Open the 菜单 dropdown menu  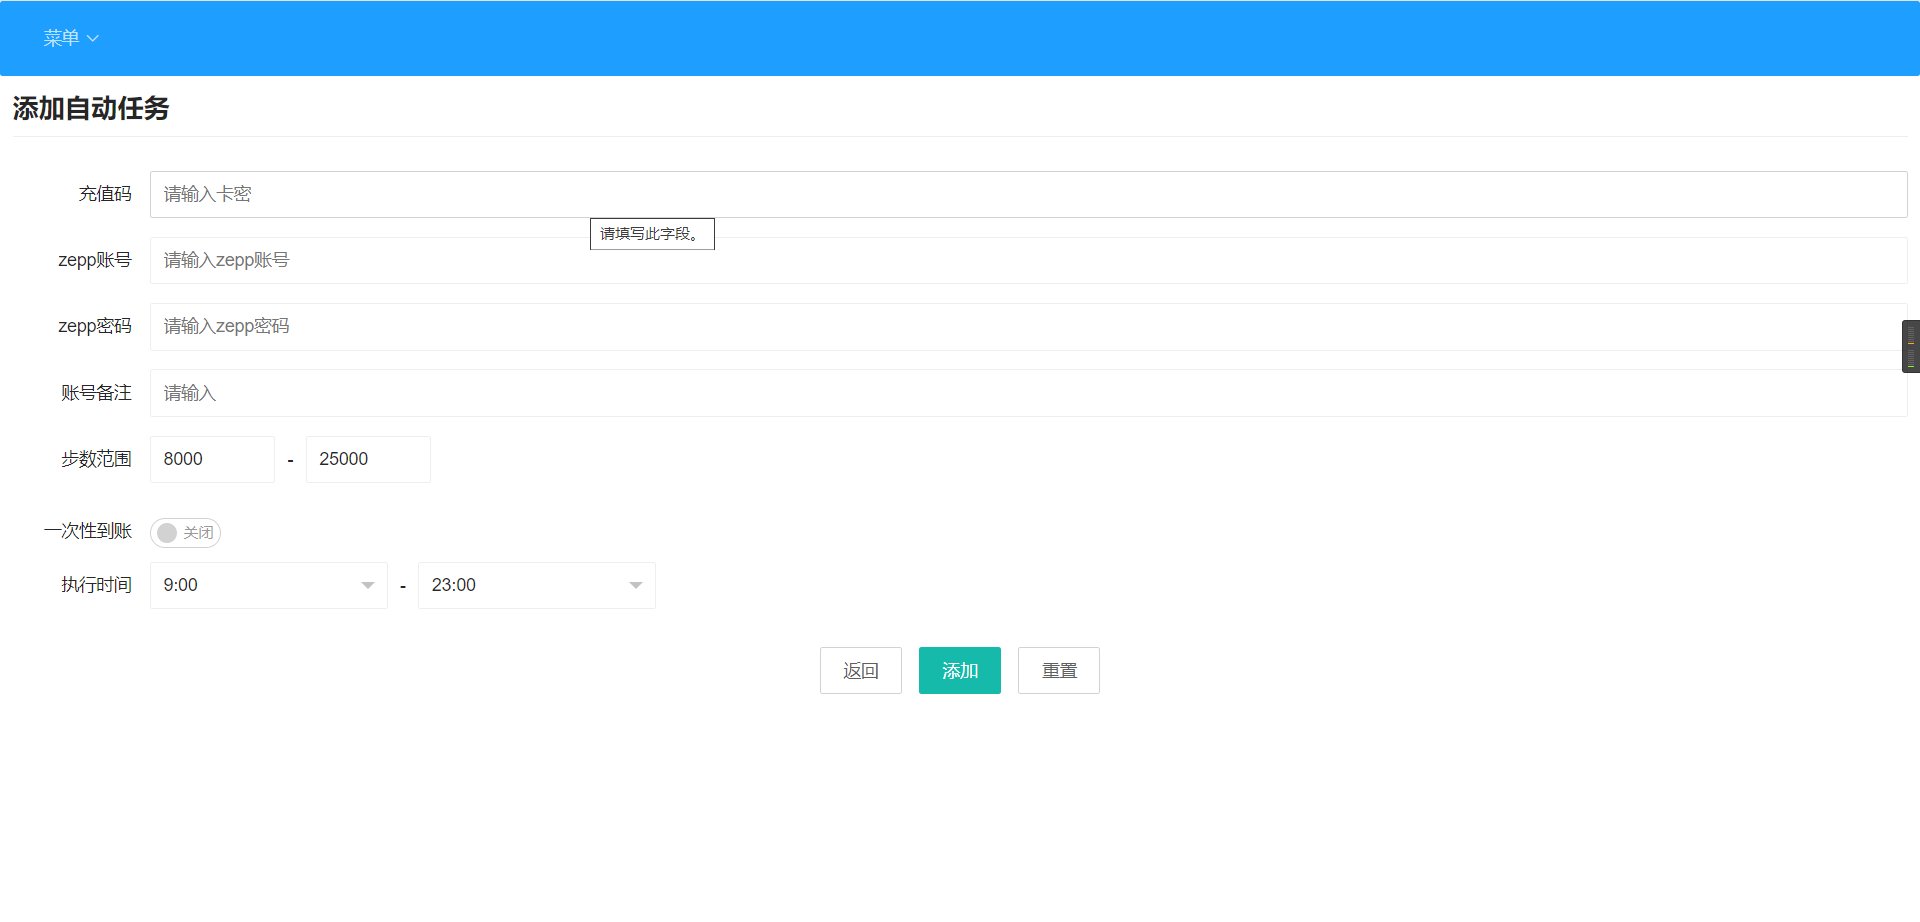click(x=70, y=38)
